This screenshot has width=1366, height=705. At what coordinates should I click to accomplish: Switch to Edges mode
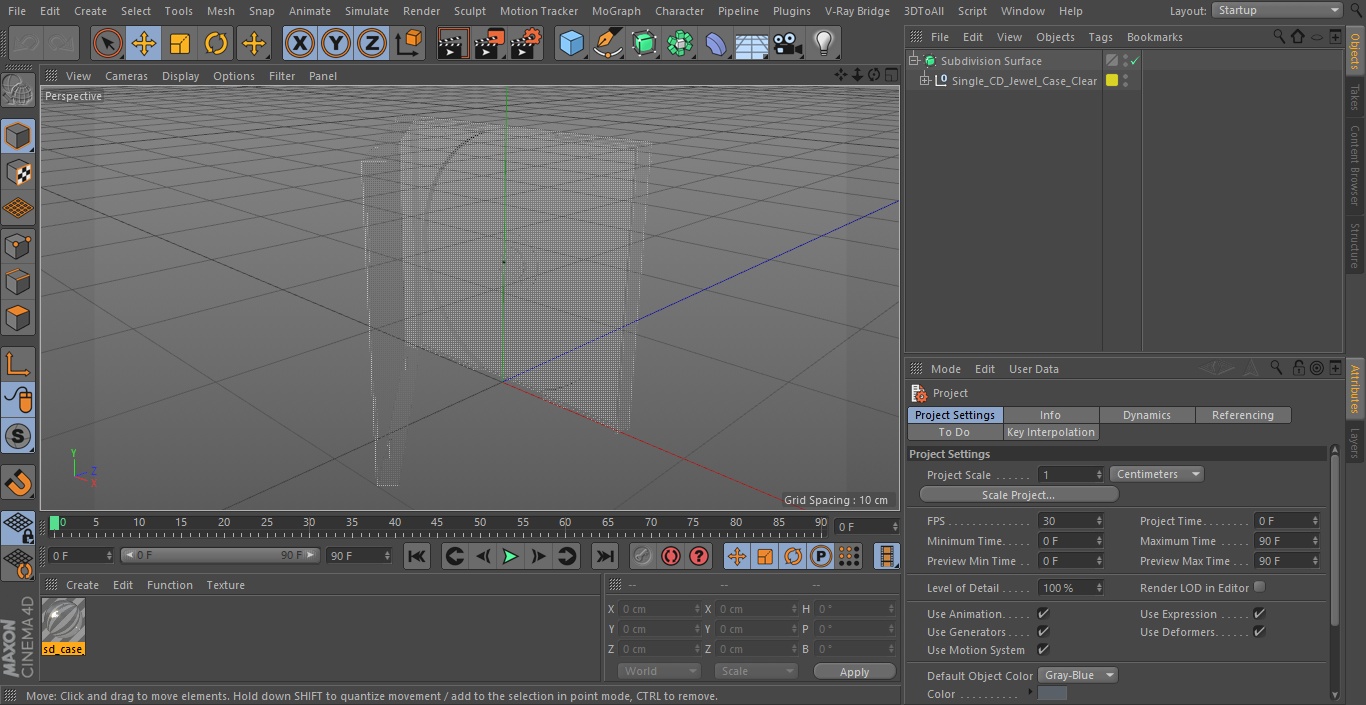18,281
